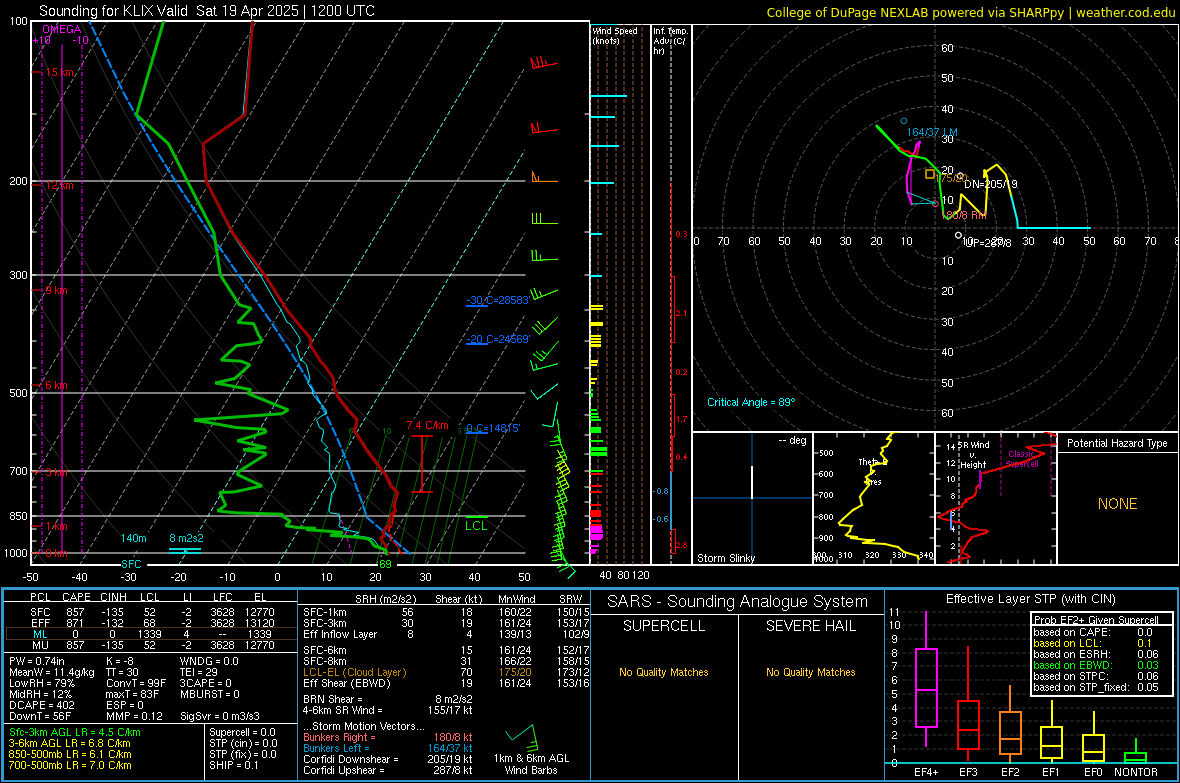Click the orange 'LCL-EL (Cloud Layer)' row
The width and height of the screenshot is (1180, 783).
point(446,672)
